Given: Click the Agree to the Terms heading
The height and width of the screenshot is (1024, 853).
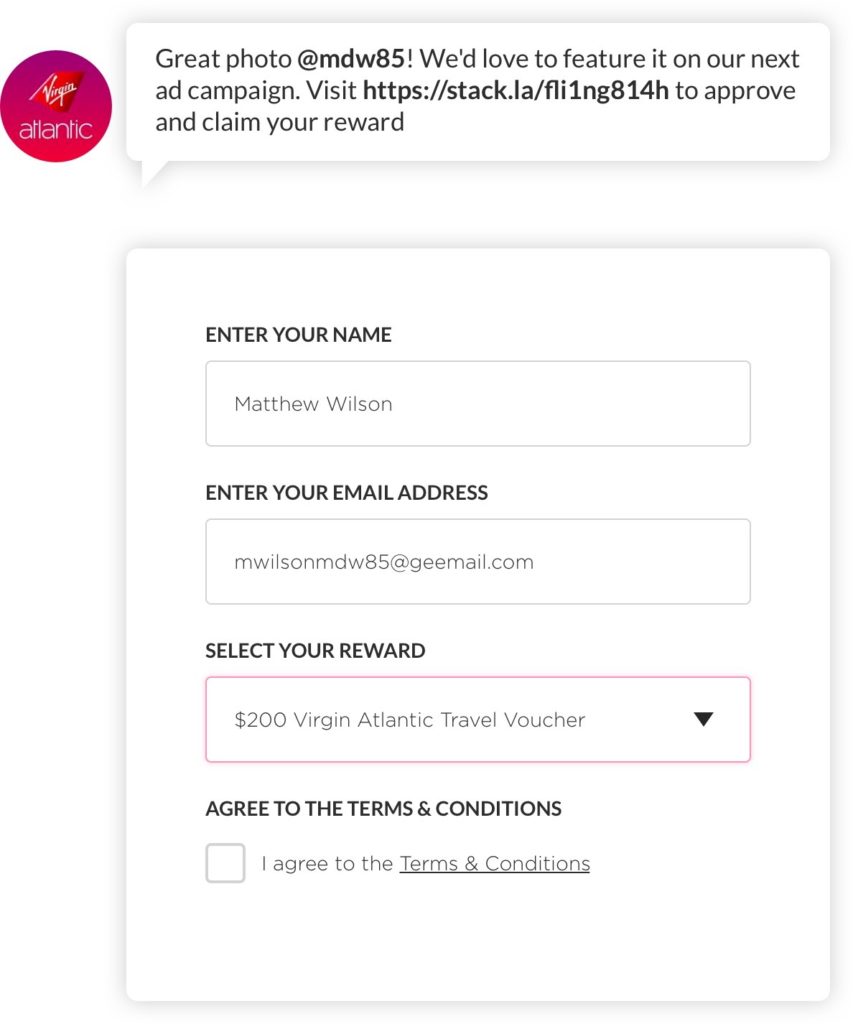Looking at the screenshot, I should (383, 808).
